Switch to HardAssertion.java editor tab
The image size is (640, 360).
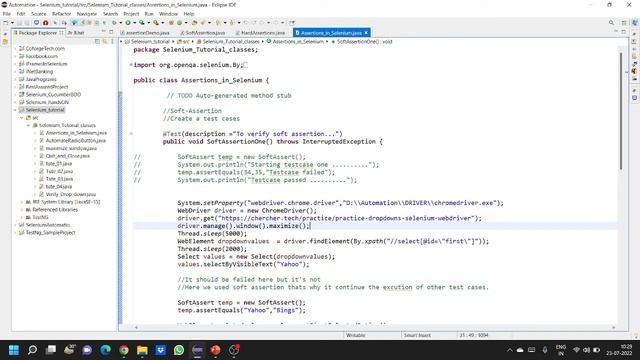(x=262, y=33)
